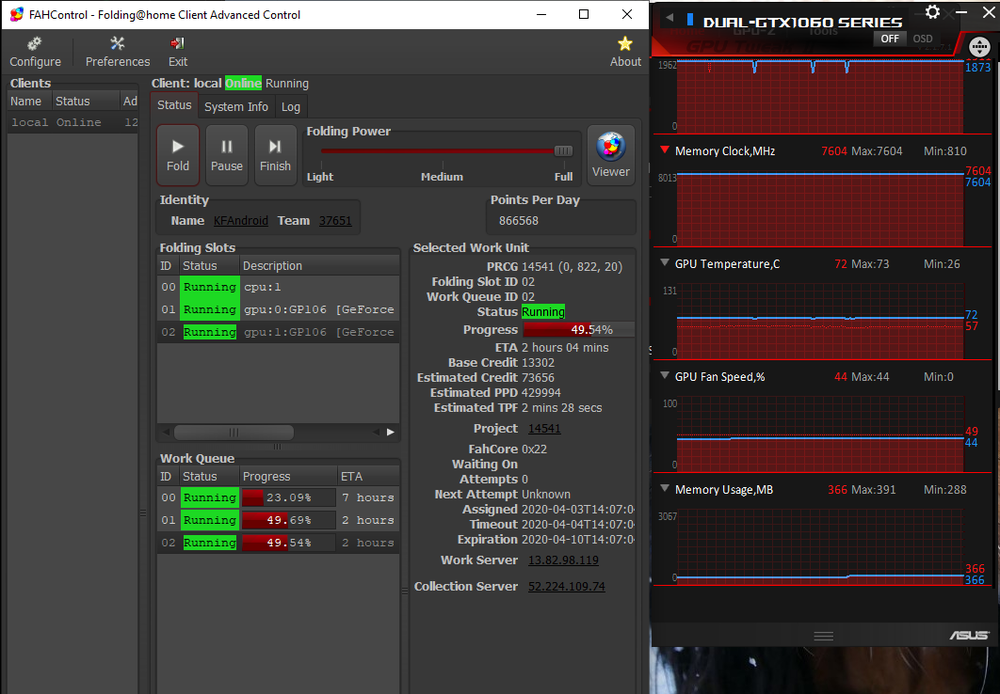Open the Configure toolbar item

click(x=35, y=52)
